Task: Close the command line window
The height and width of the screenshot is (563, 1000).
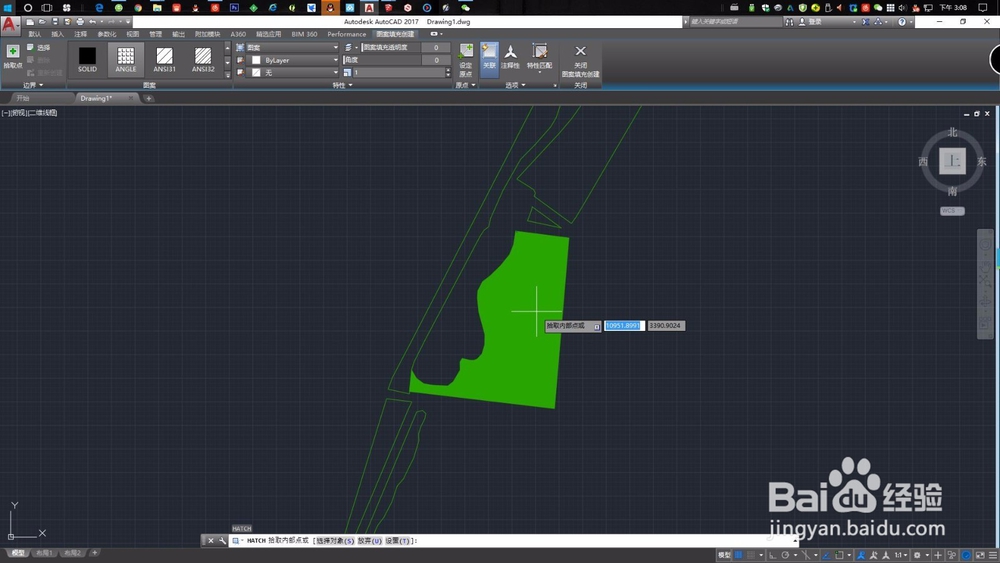Action: [210, 541]
